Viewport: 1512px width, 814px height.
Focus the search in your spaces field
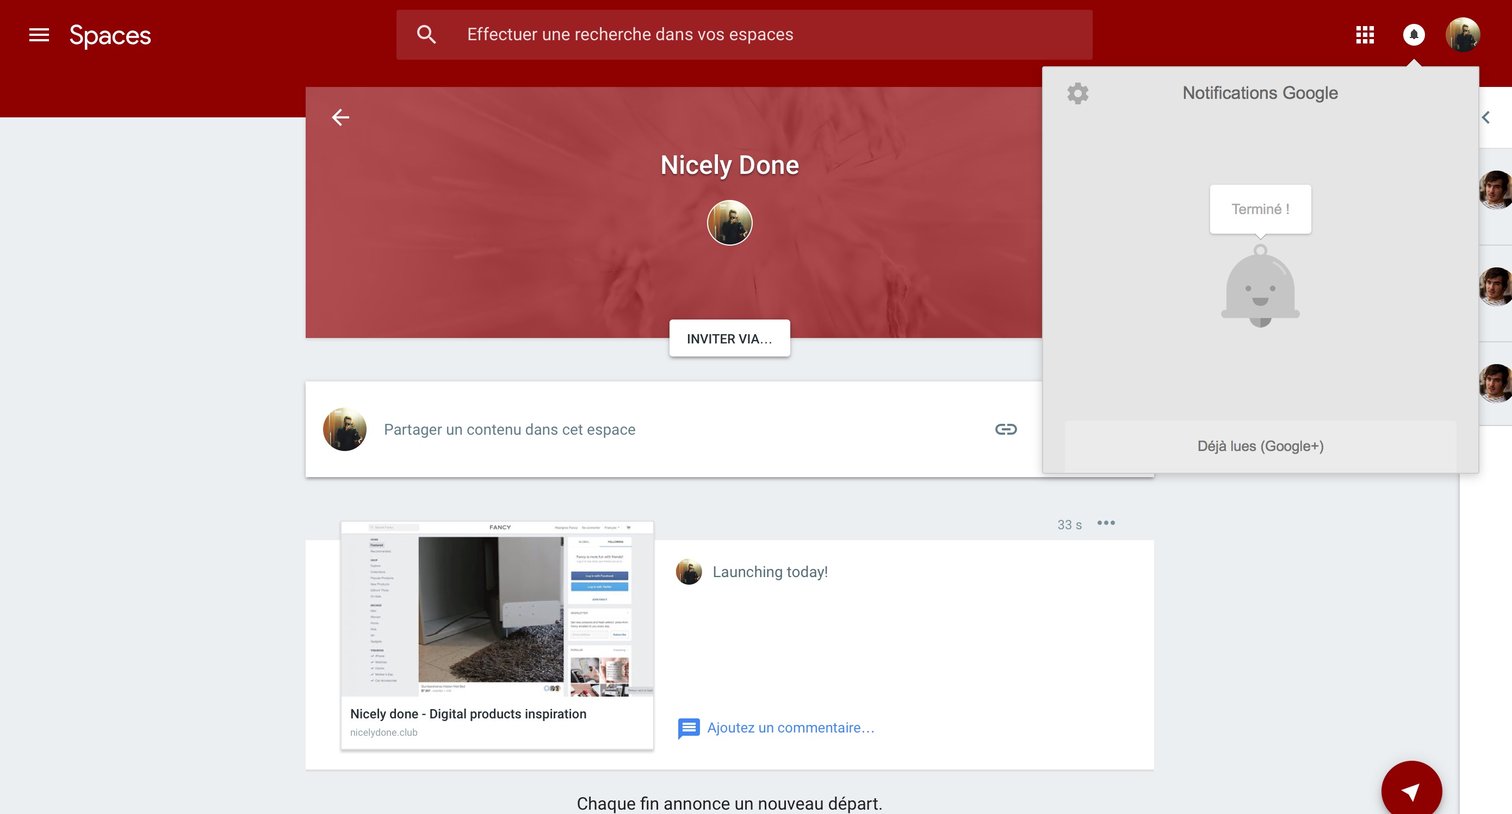click(x=744, y=35)
